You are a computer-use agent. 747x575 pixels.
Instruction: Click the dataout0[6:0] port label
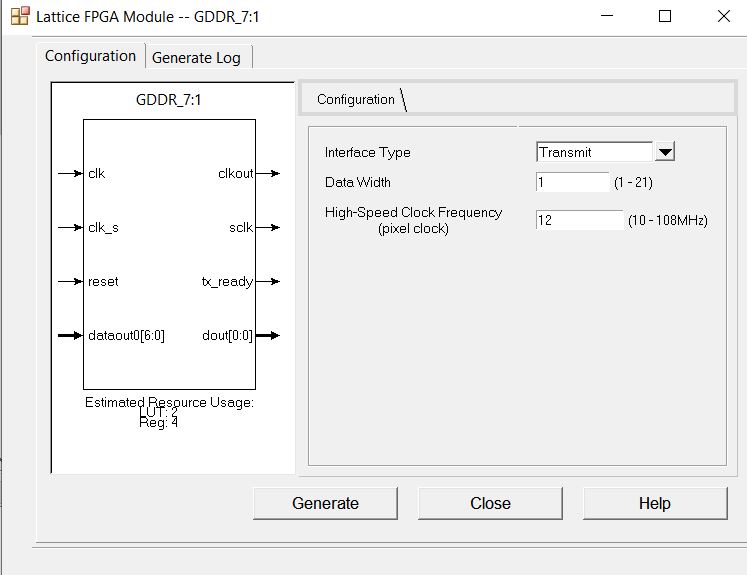pyautogui.click(x=126, y=336)
